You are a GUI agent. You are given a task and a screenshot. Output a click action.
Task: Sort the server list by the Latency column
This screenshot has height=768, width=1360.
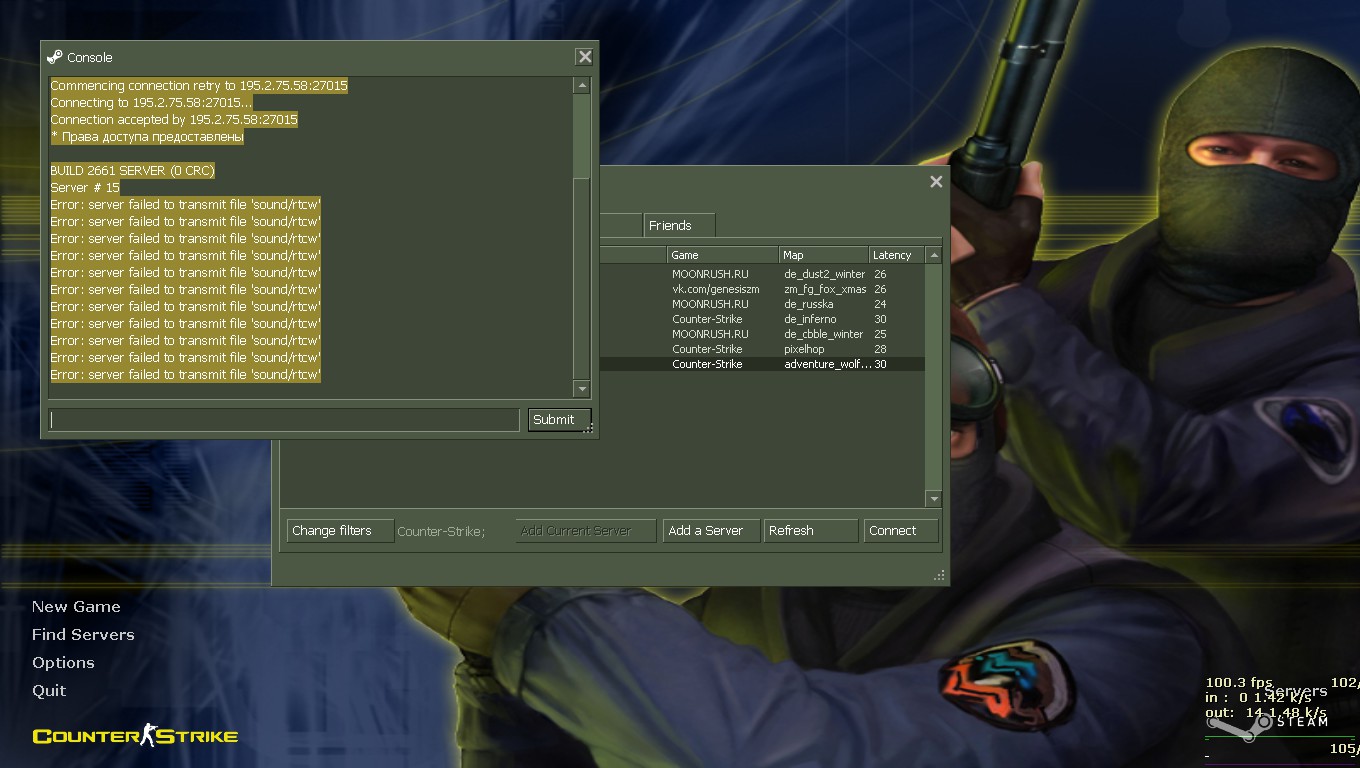pyautogui.click(x=897, y=255)
